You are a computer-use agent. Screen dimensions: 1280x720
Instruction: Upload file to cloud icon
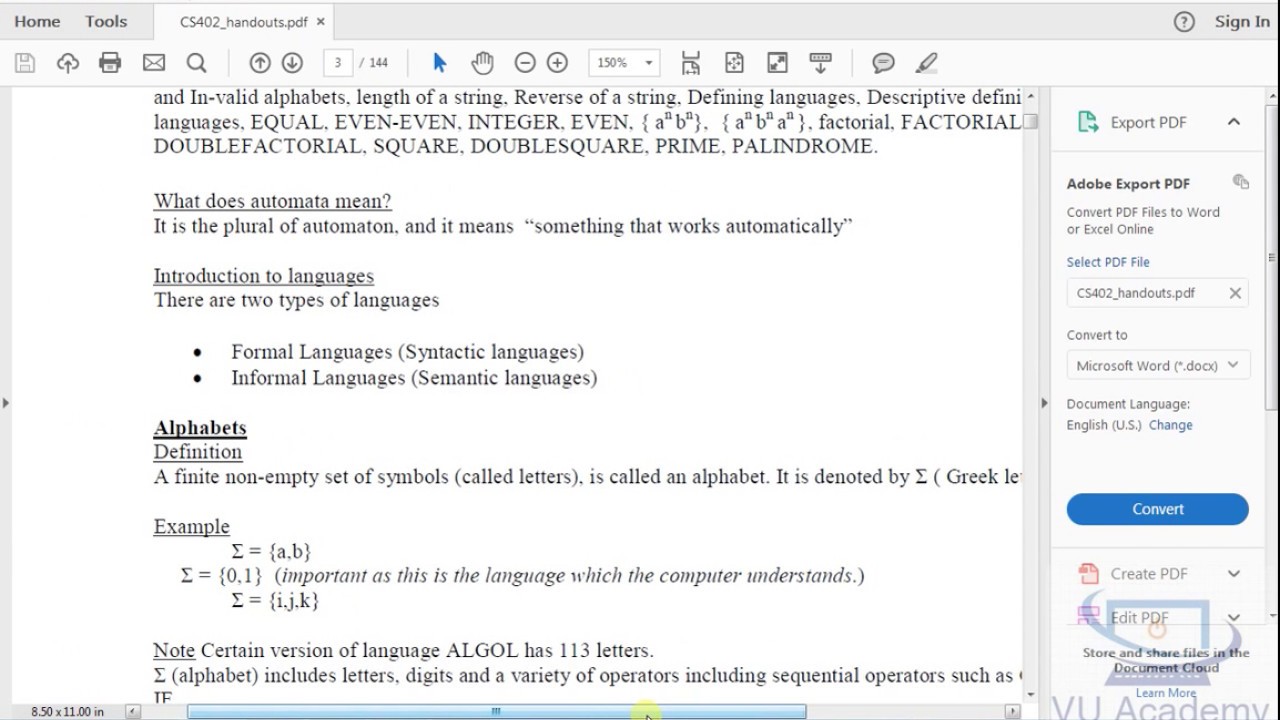[x=68, y=63]
